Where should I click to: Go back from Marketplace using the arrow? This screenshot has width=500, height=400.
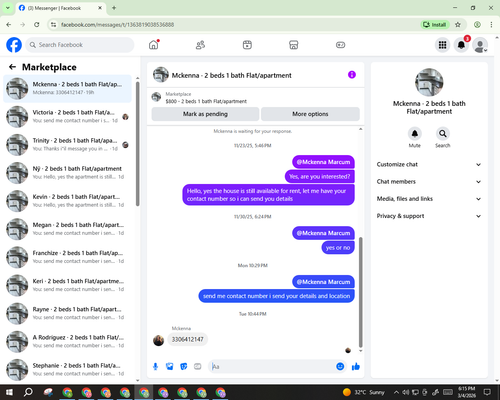[12, 67]
